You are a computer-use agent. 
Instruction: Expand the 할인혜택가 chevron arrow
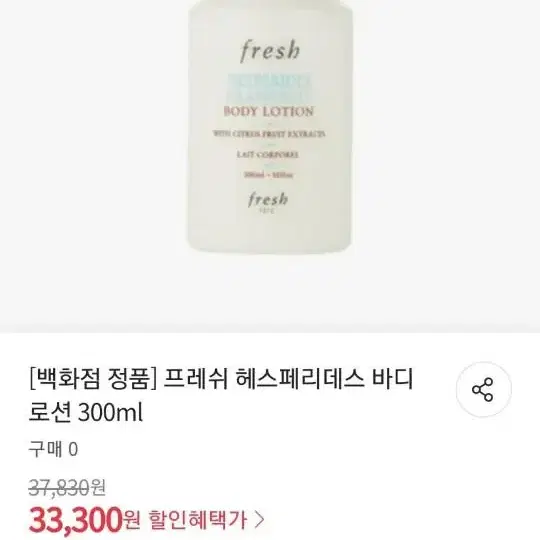click(260, 519)
